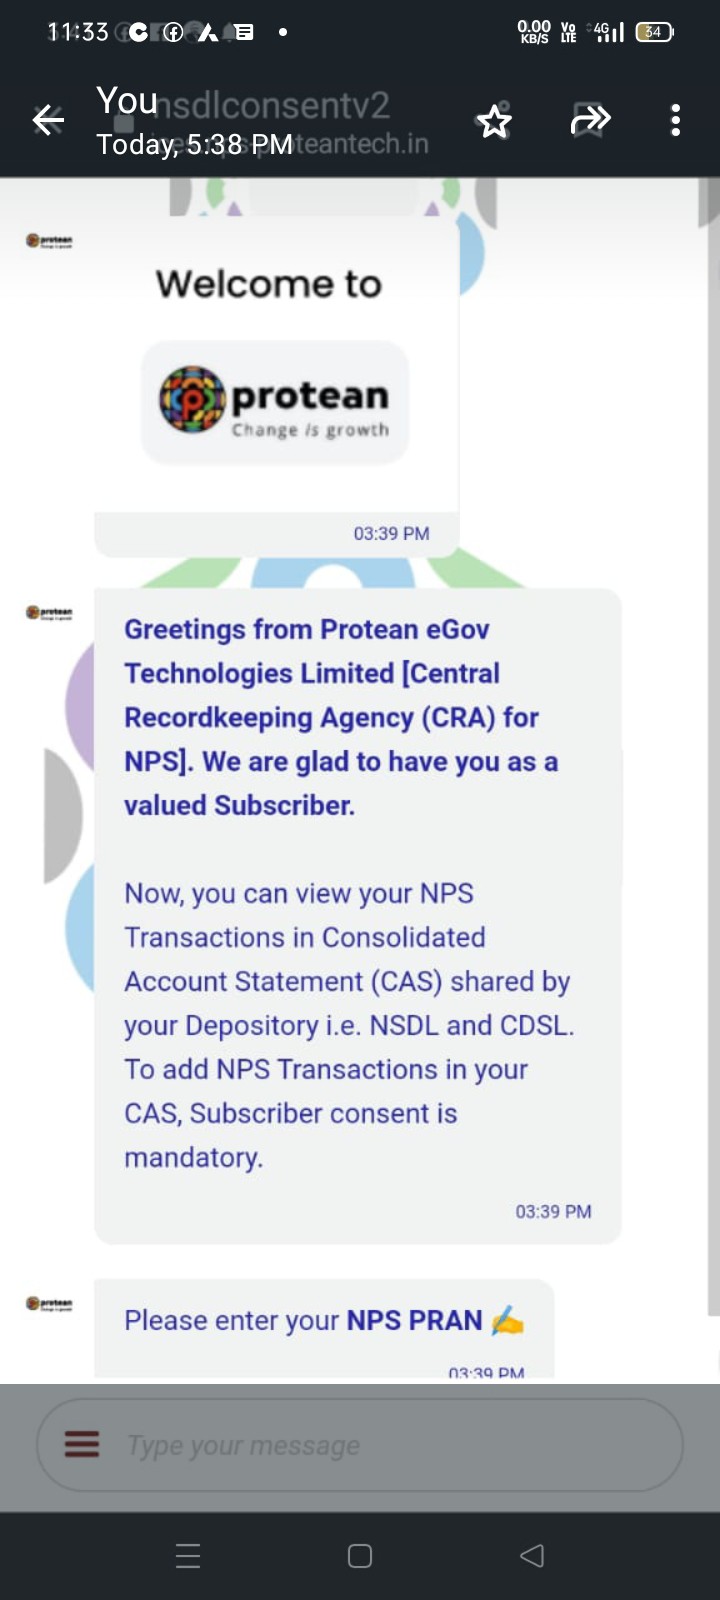Forward the message with the double-arrow icon

[x=590, y=121]
